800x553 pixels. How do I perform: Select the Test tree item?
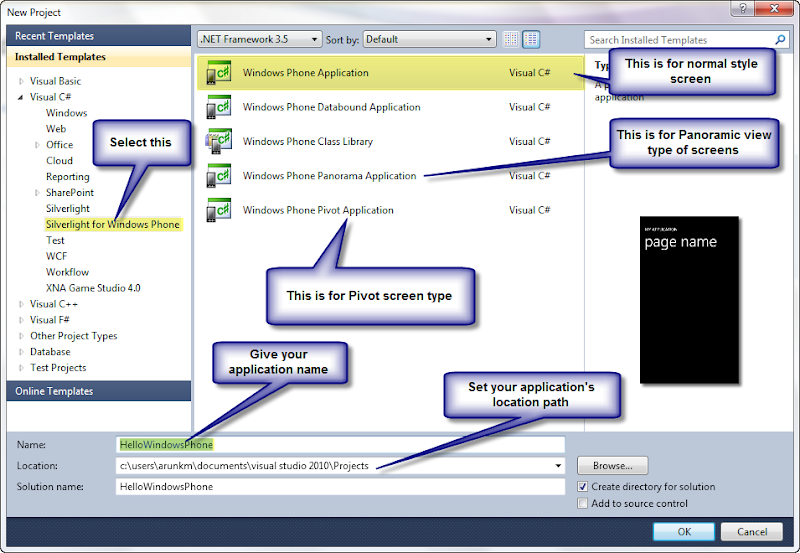55,240
